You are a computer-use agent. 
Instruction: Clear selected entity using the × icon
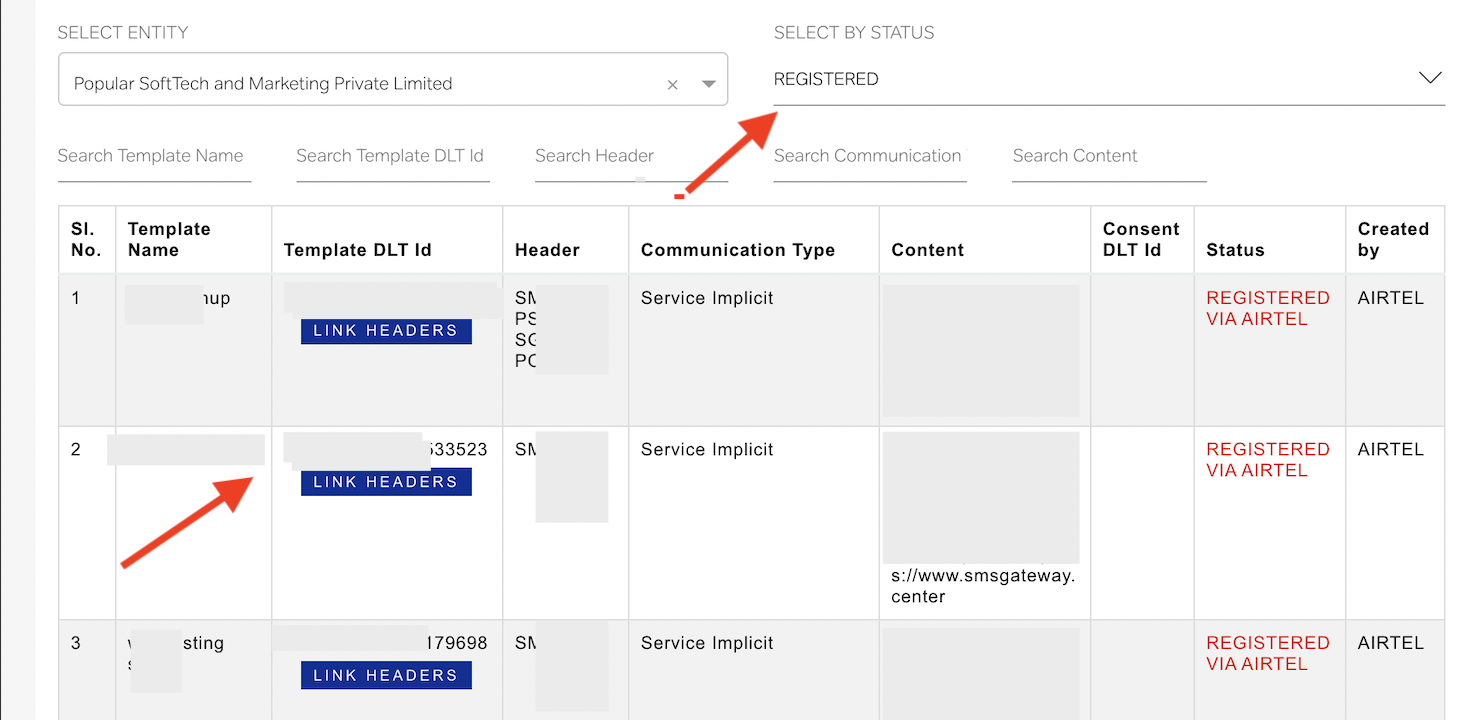point(672,84)
